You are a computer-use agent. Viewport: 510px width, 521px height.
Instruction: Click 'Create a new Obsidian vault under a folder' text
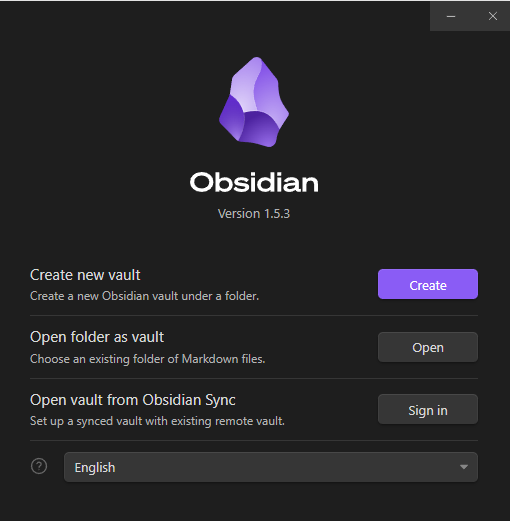coord(144,296)
